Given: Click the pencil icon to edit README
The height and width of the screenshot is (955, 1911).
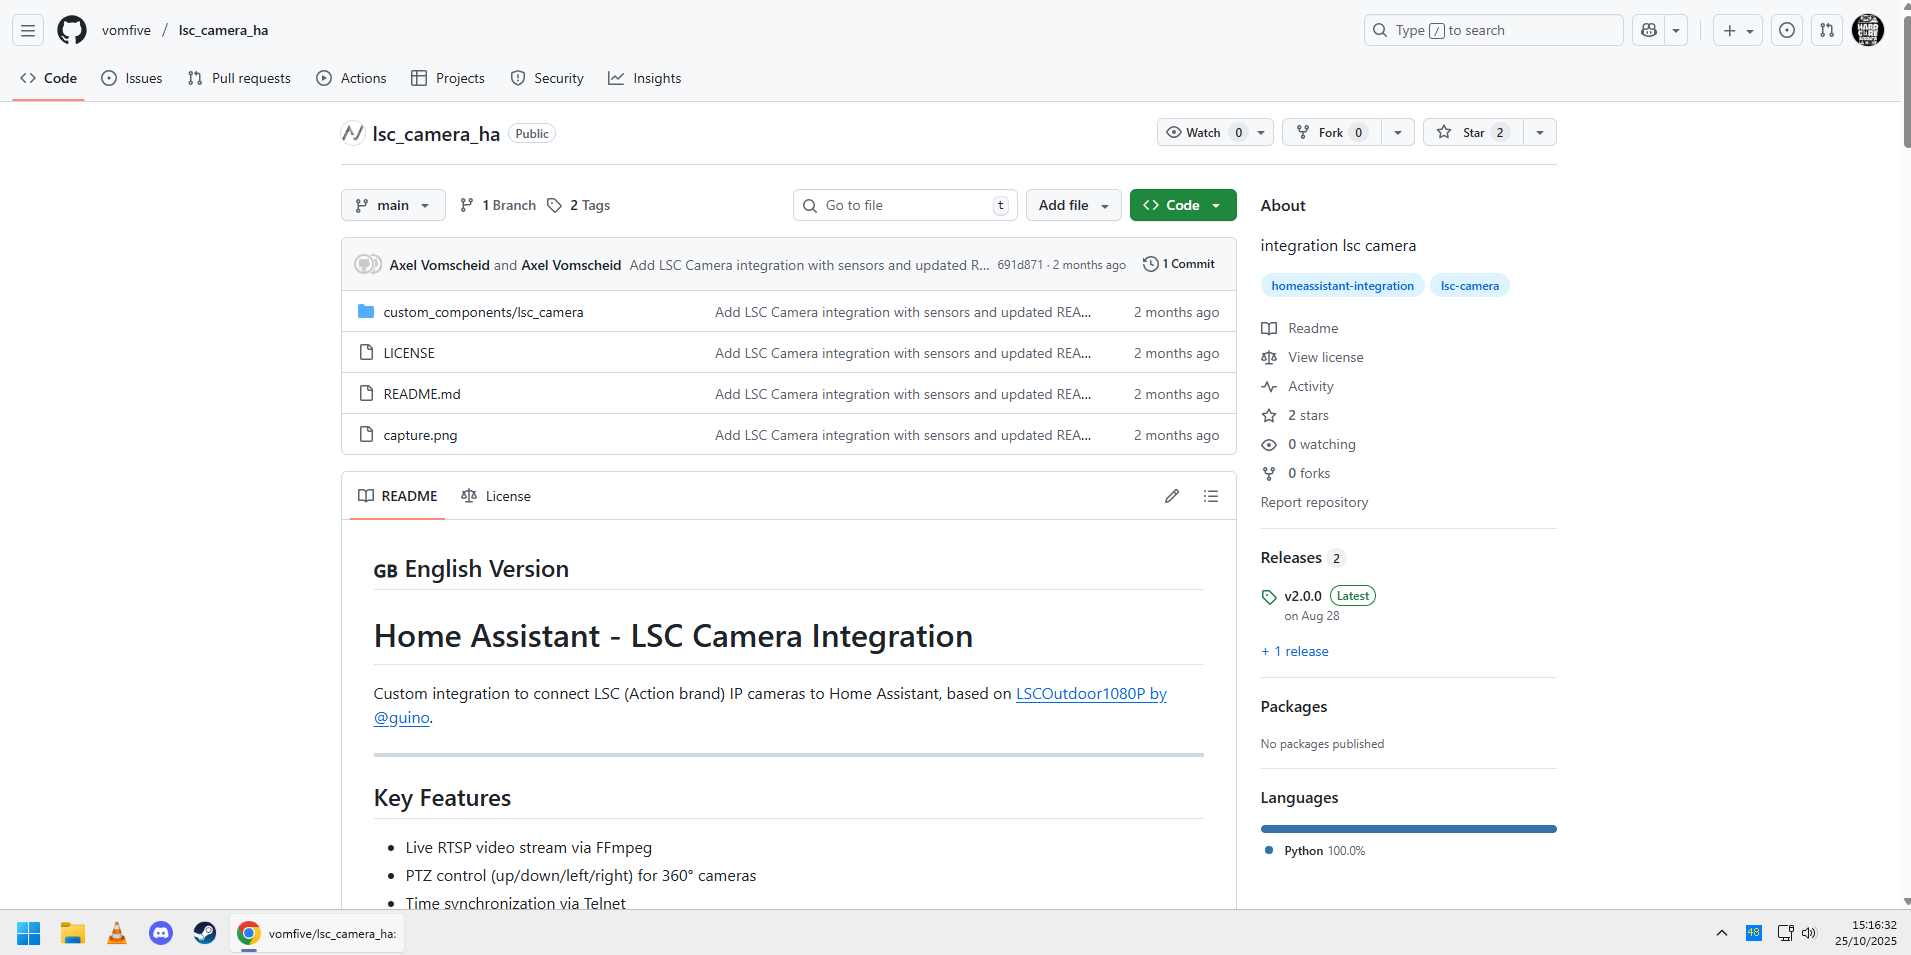Looking at the screenshot, I should (1171, 496).
